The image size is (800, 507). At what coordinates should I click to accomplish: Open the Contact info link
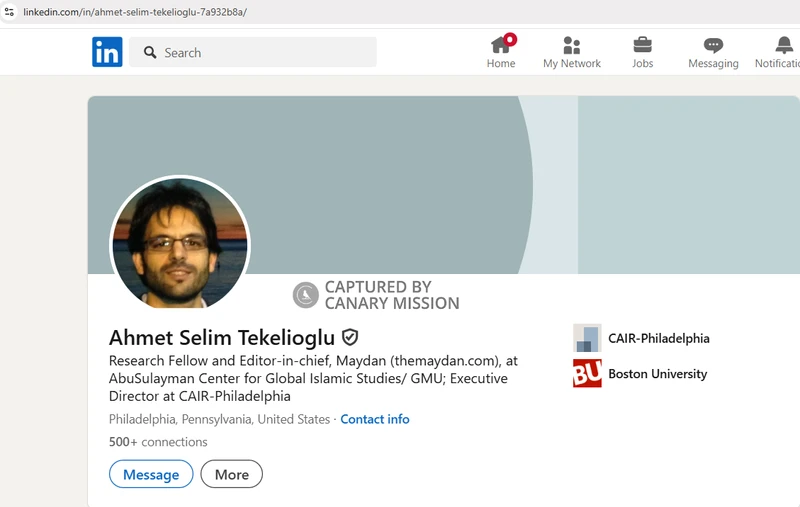375,419
